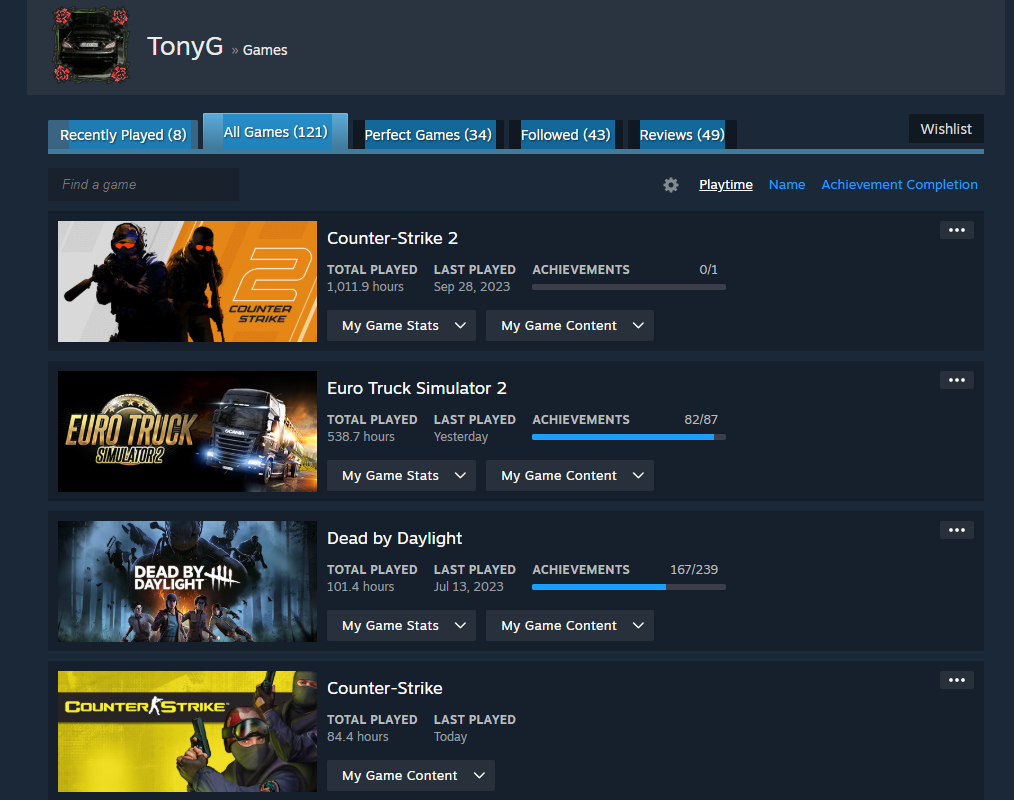This screenshot has width=1014, height=800.
Task: Open the three-dot menu for Counter-Strike 2
Action: click(x=956, y=230)
